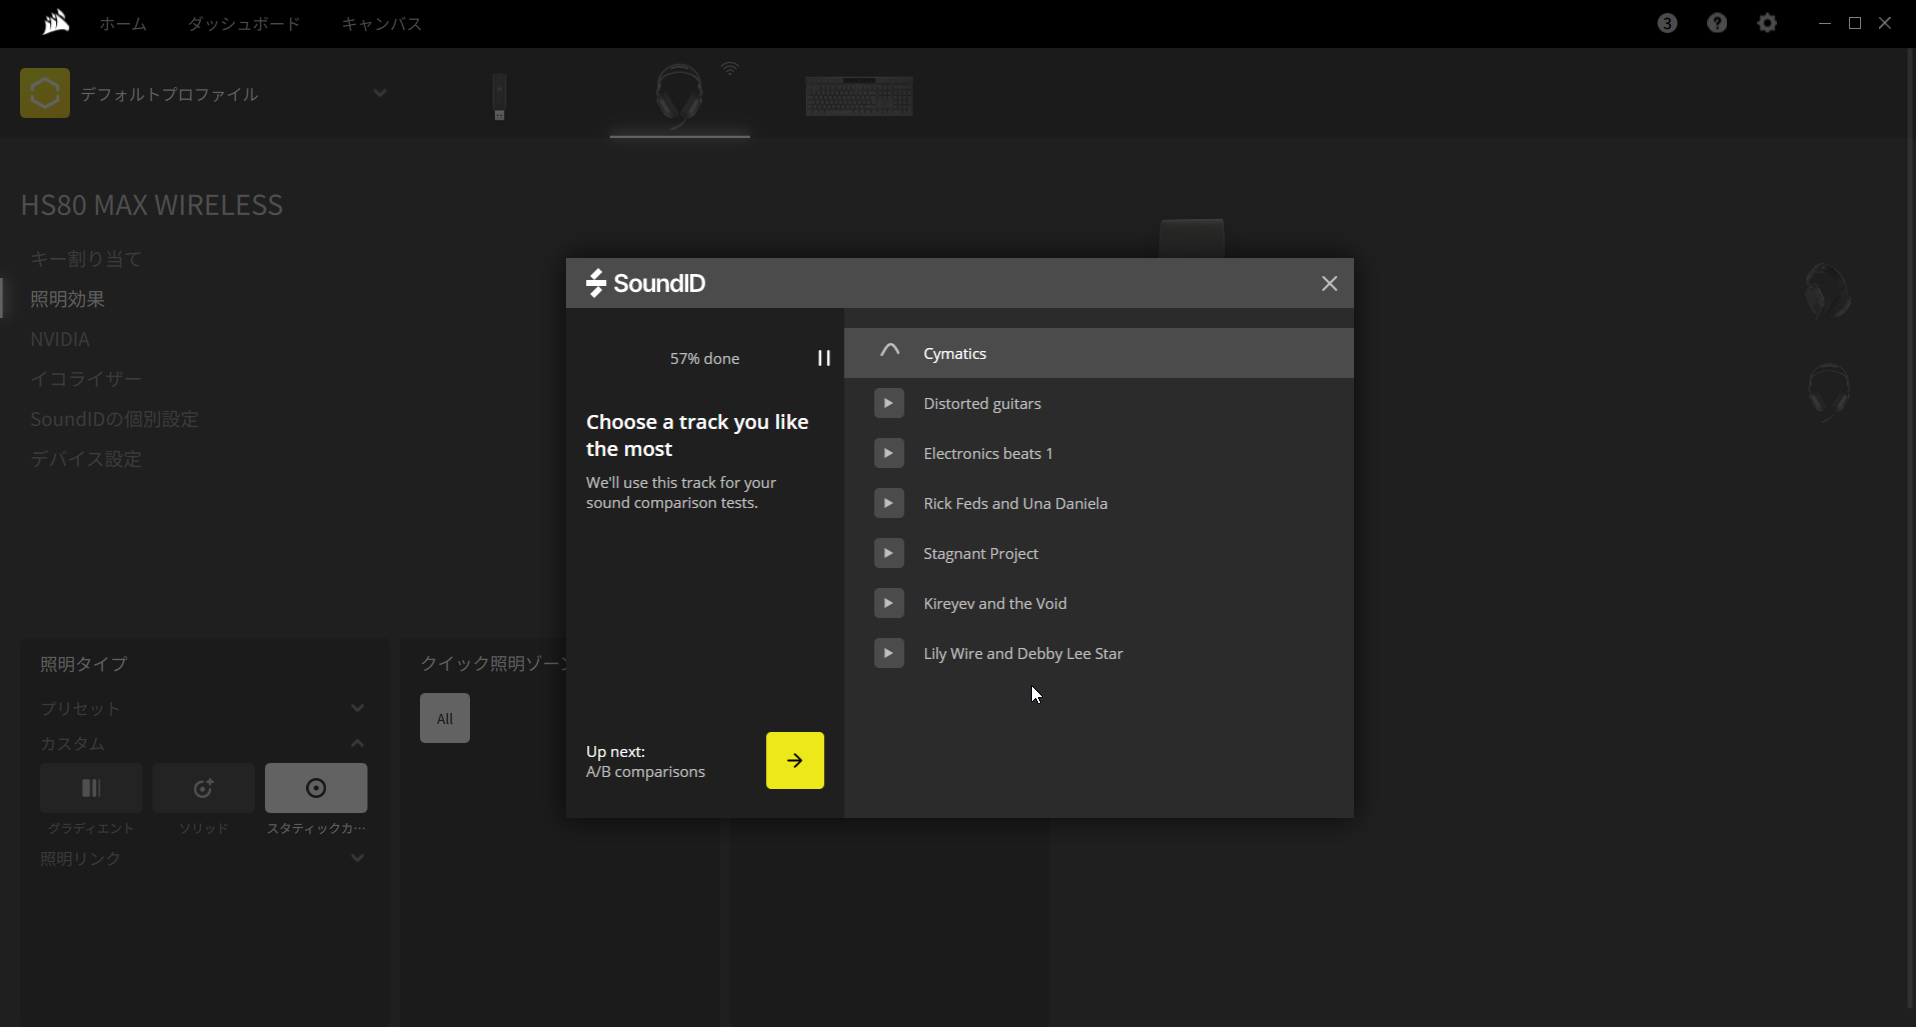Open the イコライザー menu item
This screenshot has height=1027, width=1916.
(86, 379)
